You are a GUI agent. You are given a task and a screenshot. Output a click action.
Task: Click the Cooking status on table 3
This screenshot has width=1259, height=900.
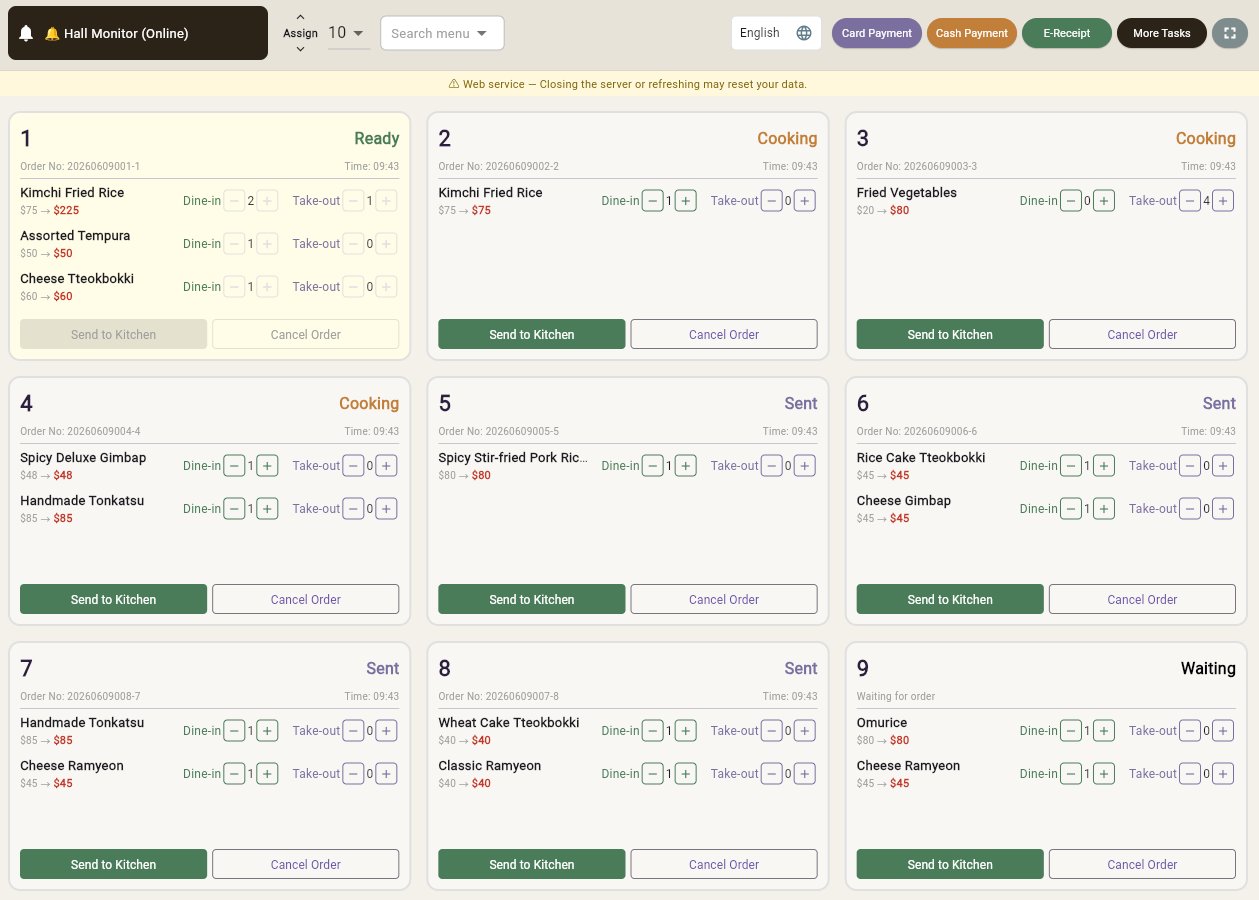pos(1205,138)
